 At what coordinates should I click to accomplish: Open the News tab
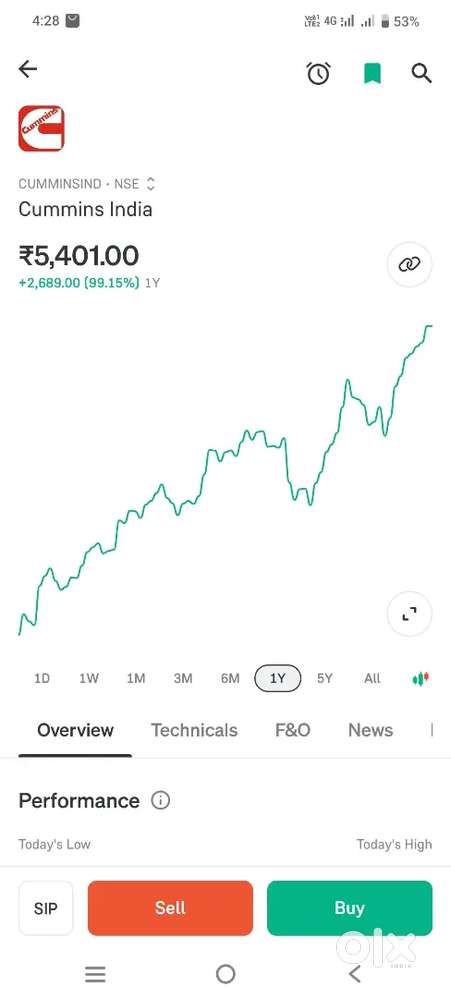(x=370, y=730)
